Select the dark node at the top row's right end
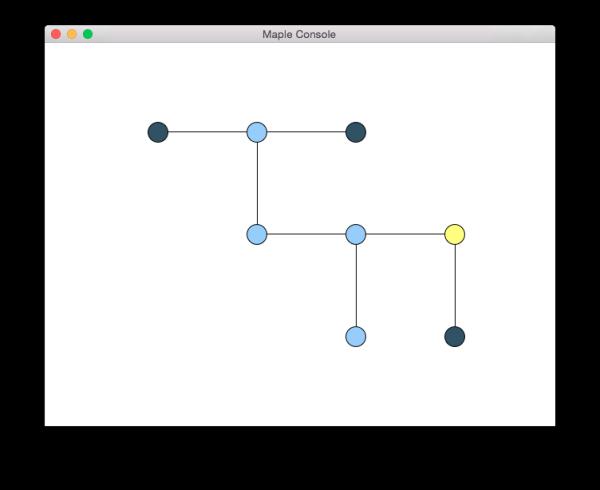Image resolution: width=600 pixels, height=490 pixels. coord(356,132)
